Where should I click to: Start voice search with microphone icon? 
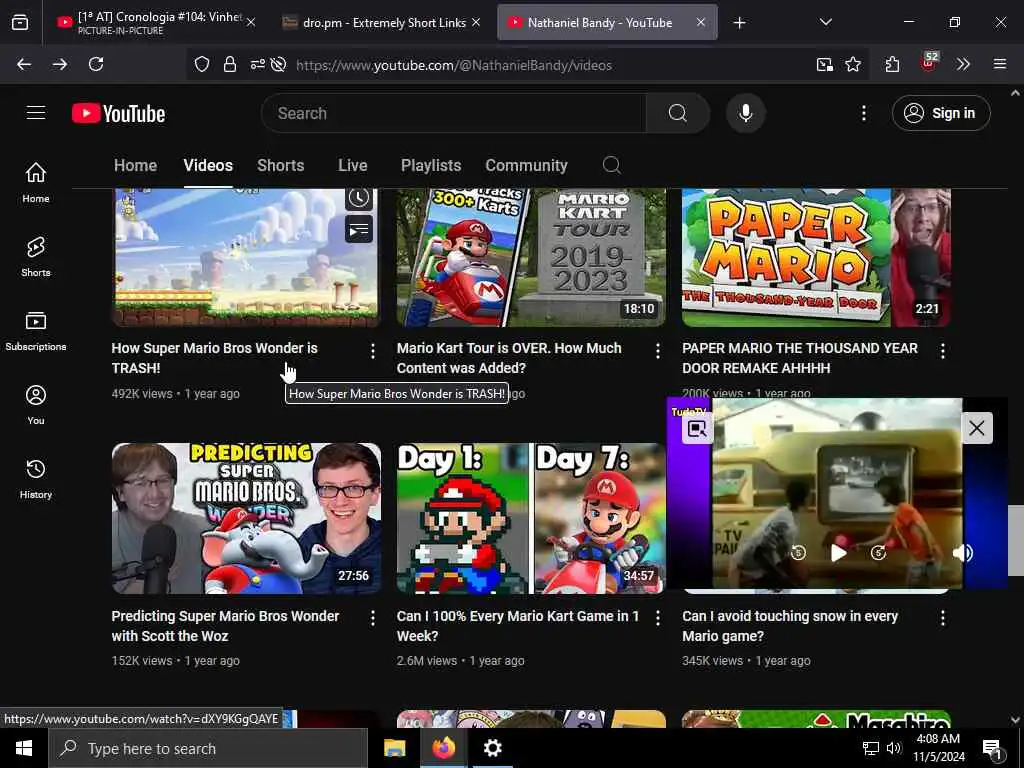click(745, 113)
